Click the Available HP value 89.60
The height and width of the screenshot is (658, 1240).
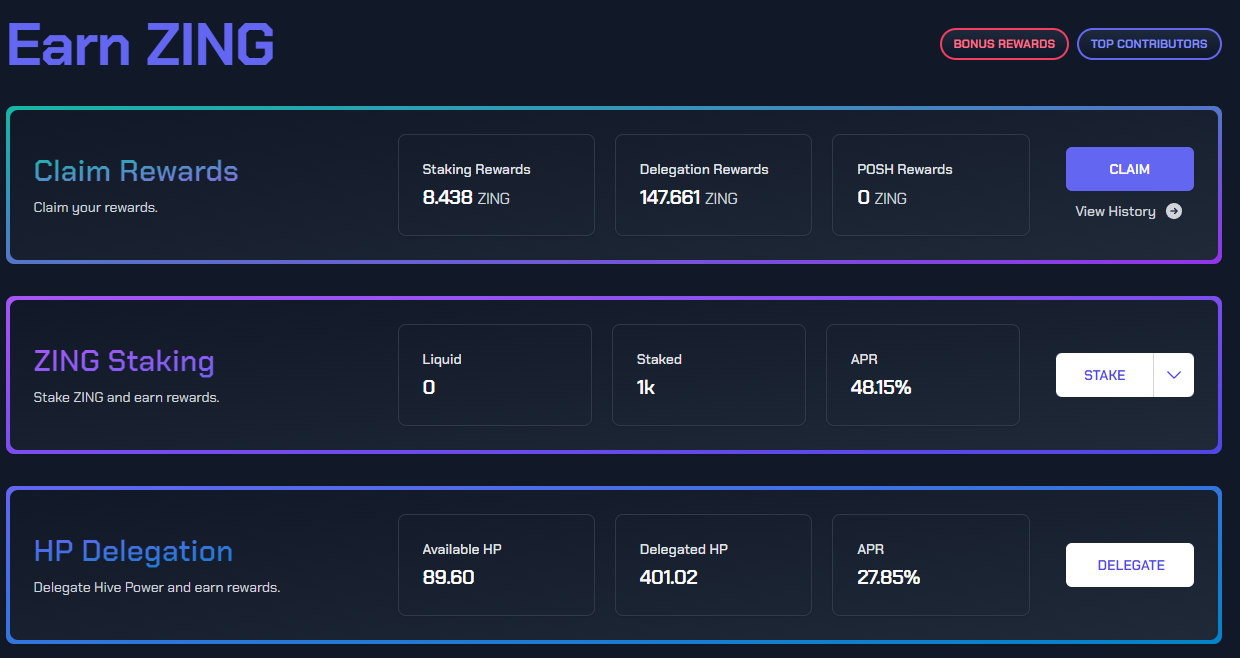point(448,577)
